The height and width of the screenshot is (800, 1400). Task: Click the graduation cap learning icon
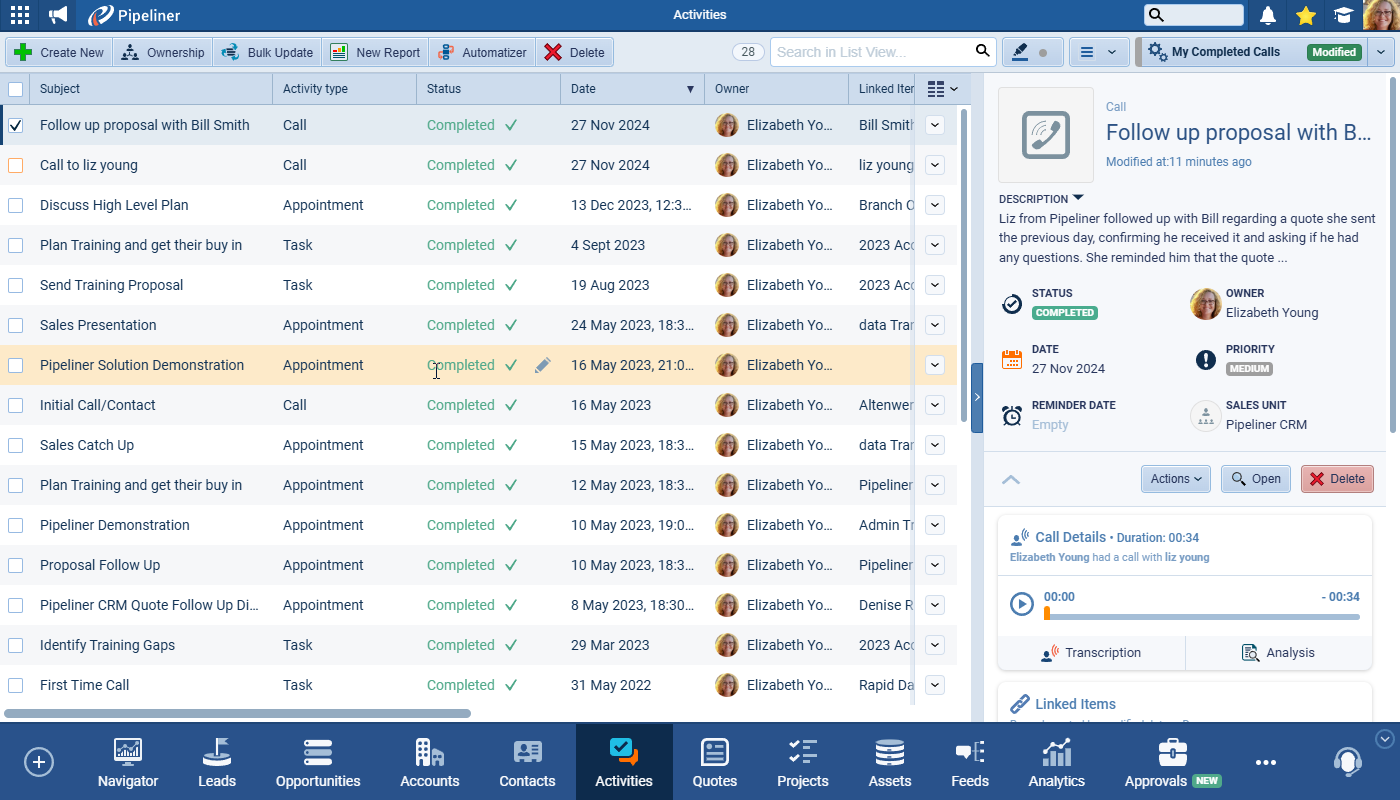(1343, 15)
